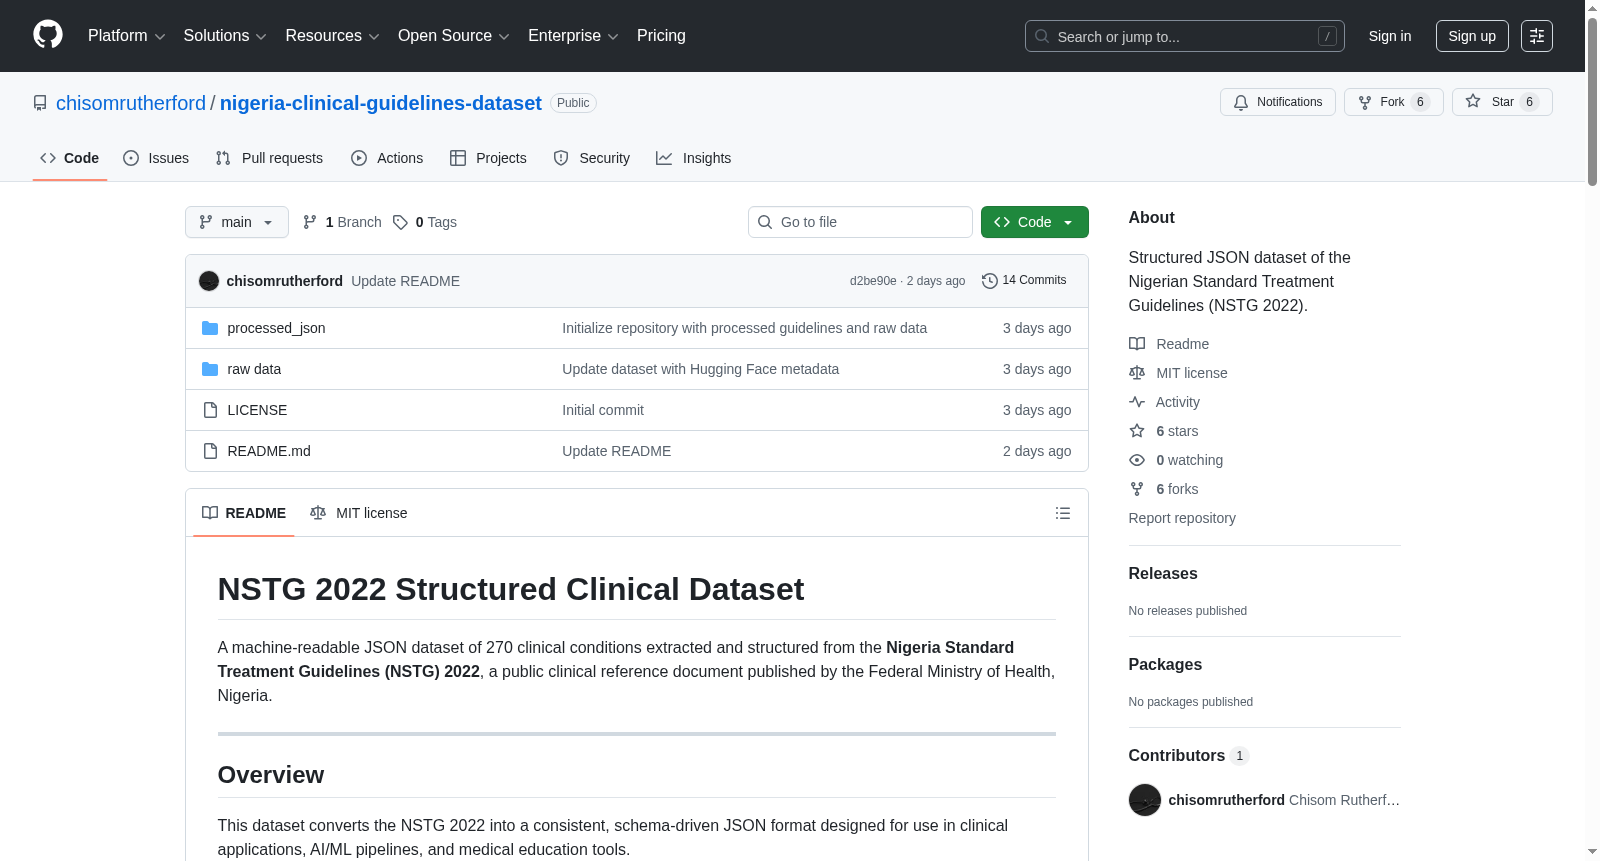1600x861 pixels.
Task: View the 14 Commits history
Action: pyautogui.click(x=1024, y=281)
